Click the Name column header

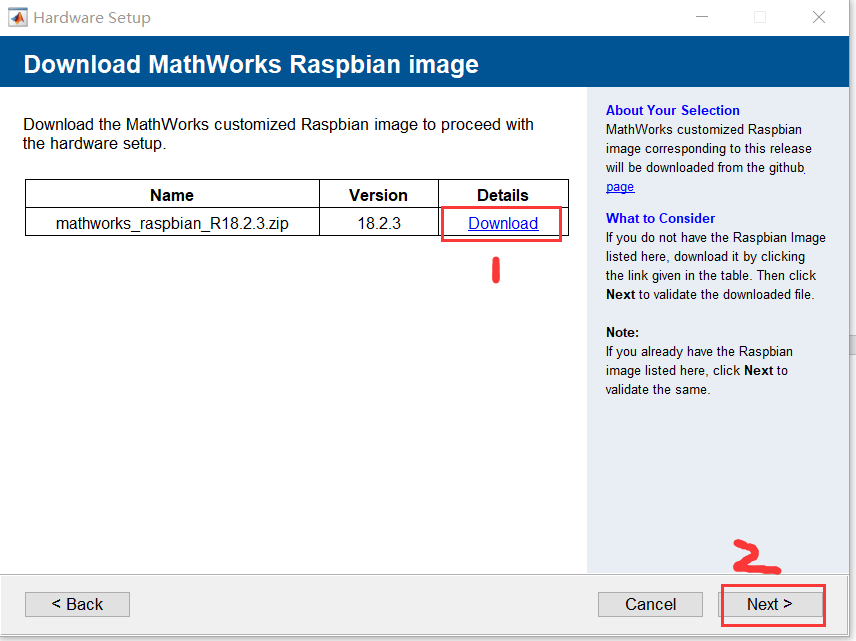click(x=172, y=195)
